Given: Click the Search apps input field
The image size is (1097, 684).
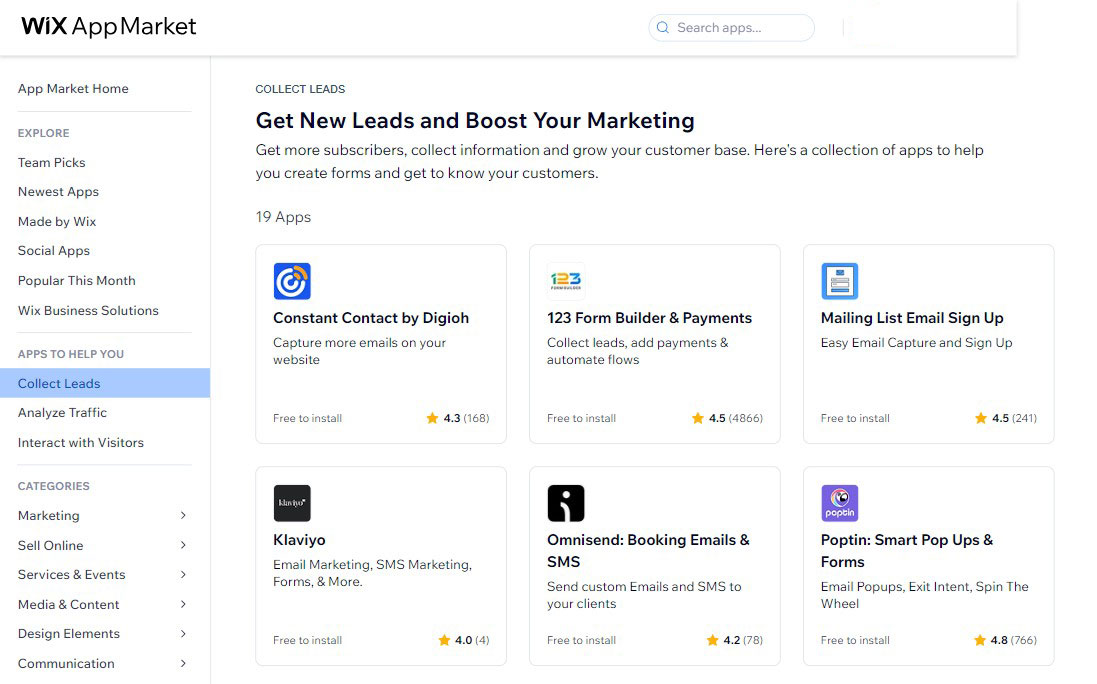Looking at the screenshot, I should click(740, 28).
